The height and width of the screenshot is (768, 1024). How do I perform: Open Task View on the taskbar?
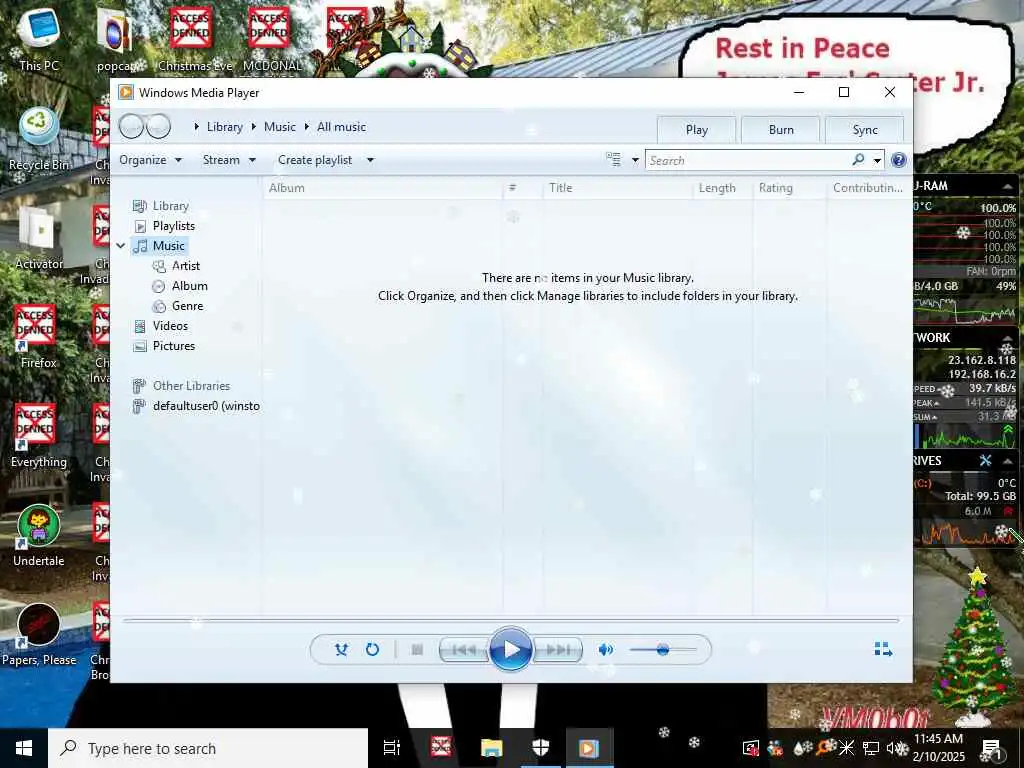click(x=392, y=748)
